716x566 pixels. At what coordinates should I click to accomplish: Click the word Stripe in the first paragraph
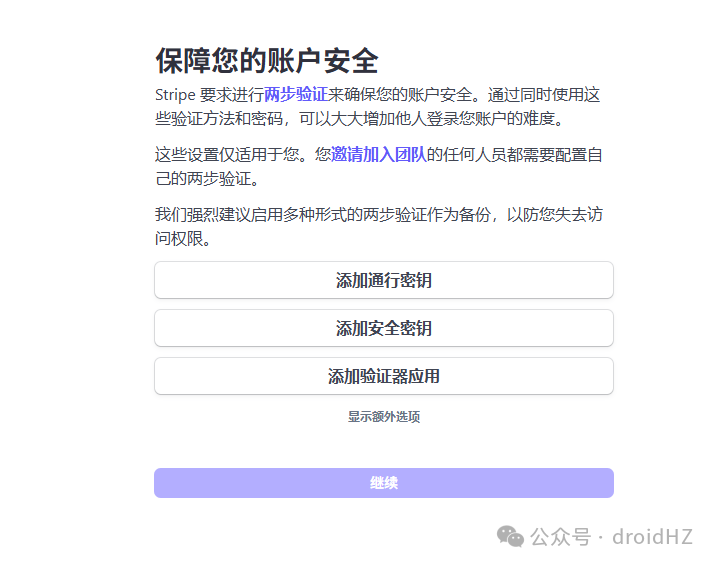[175, 95]
